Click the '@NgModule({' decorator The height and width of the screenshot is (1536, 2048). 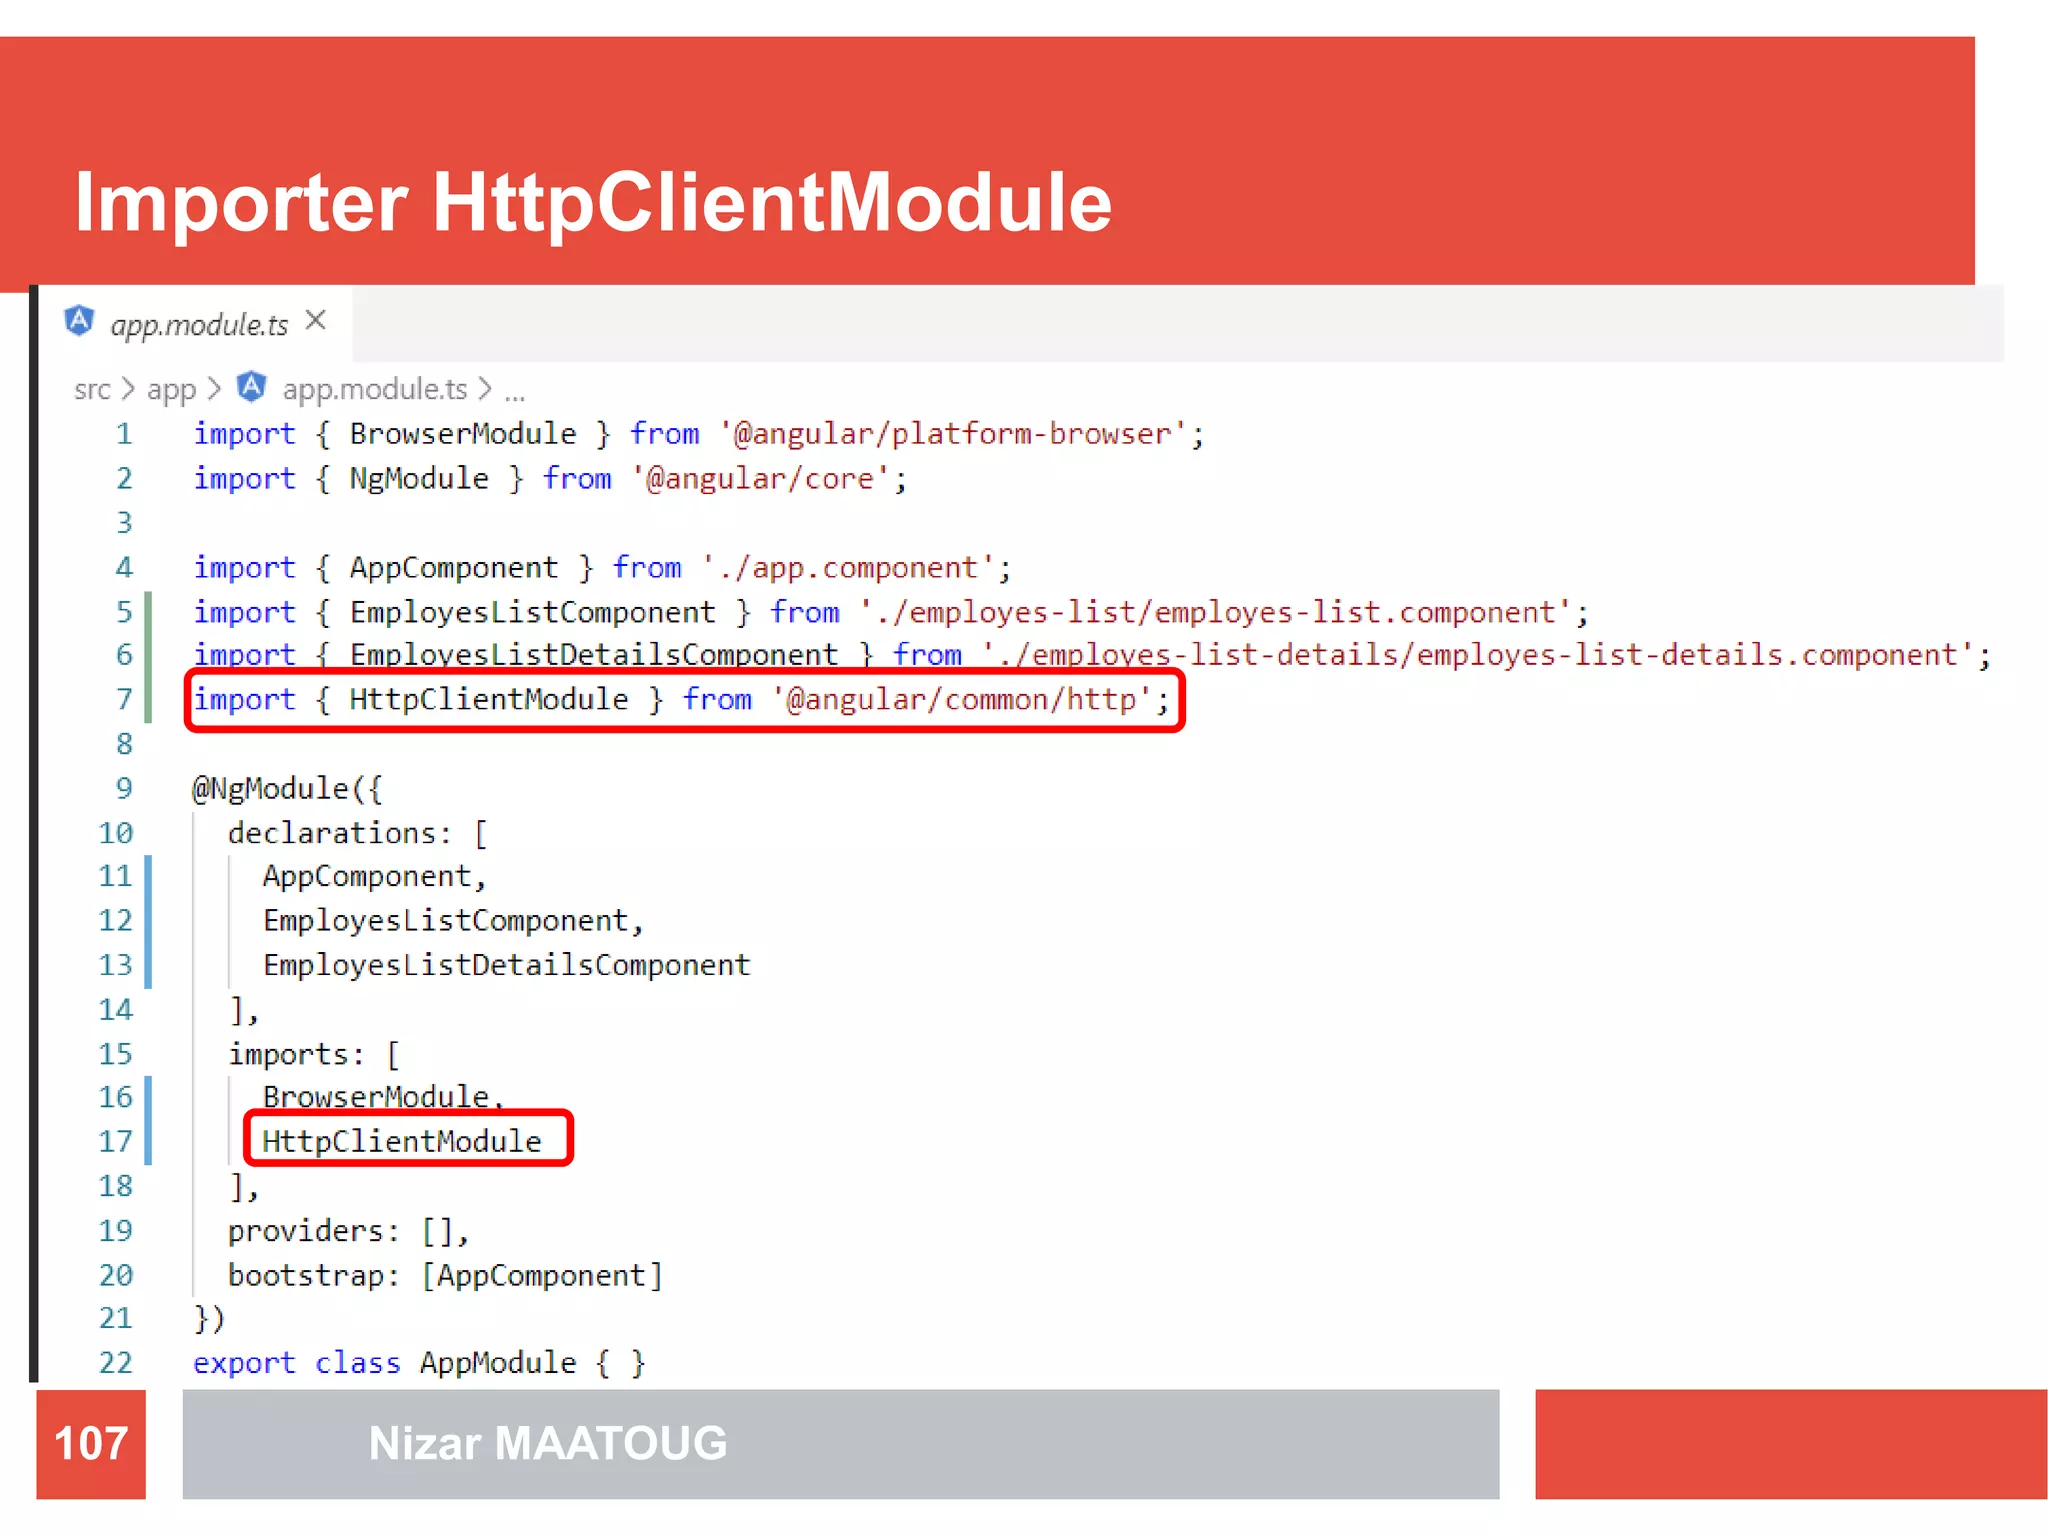pos(287,788)
